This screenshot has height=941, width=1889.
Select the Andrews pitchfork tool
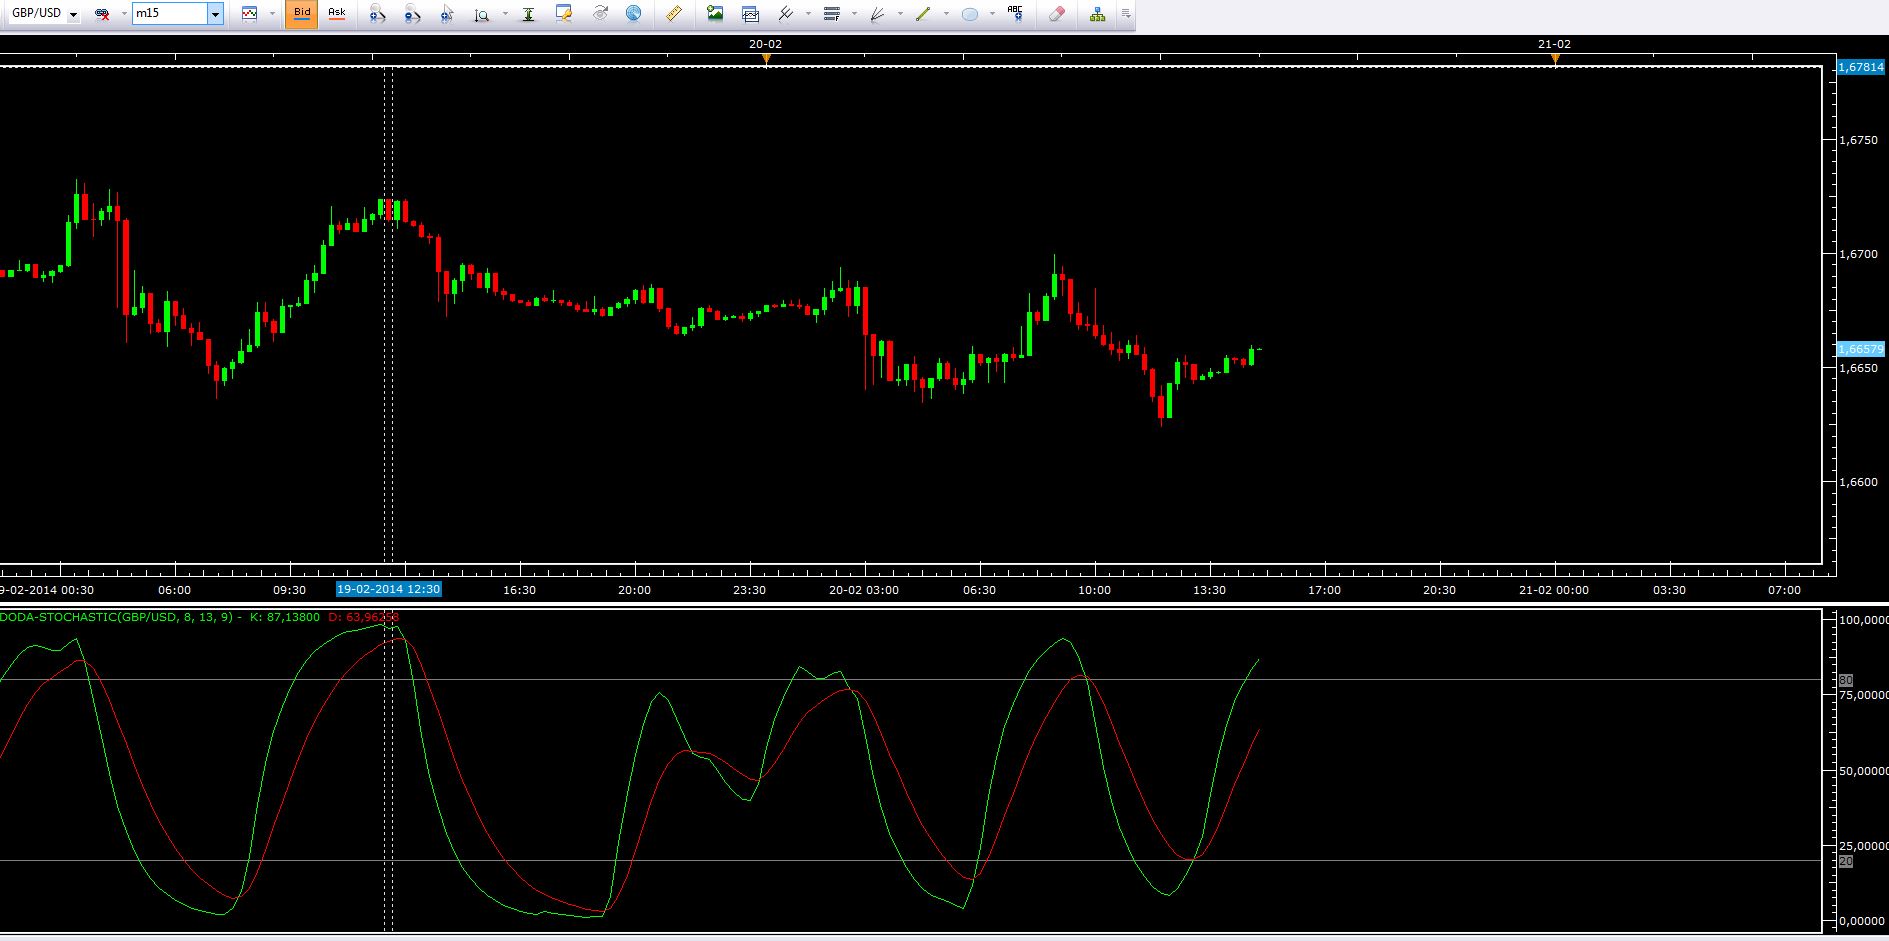[x=785, y=14]
